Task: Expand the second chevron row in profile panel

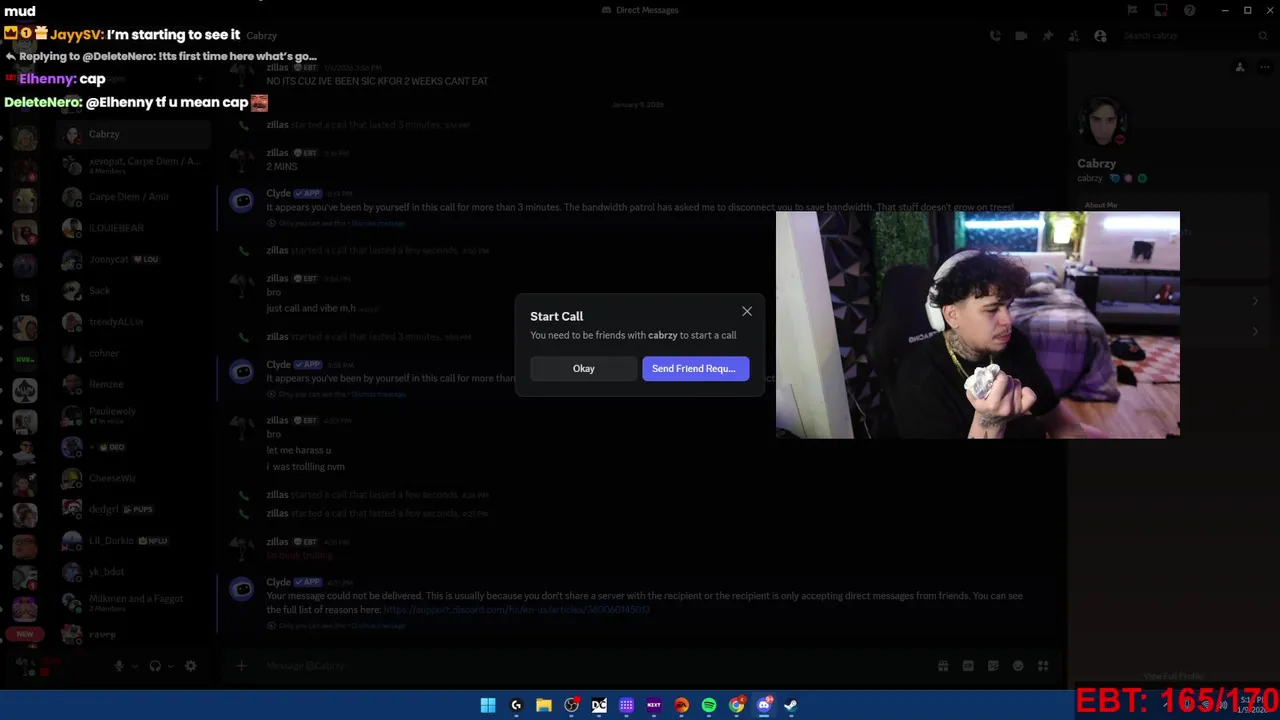Action: click(1256, 331)
